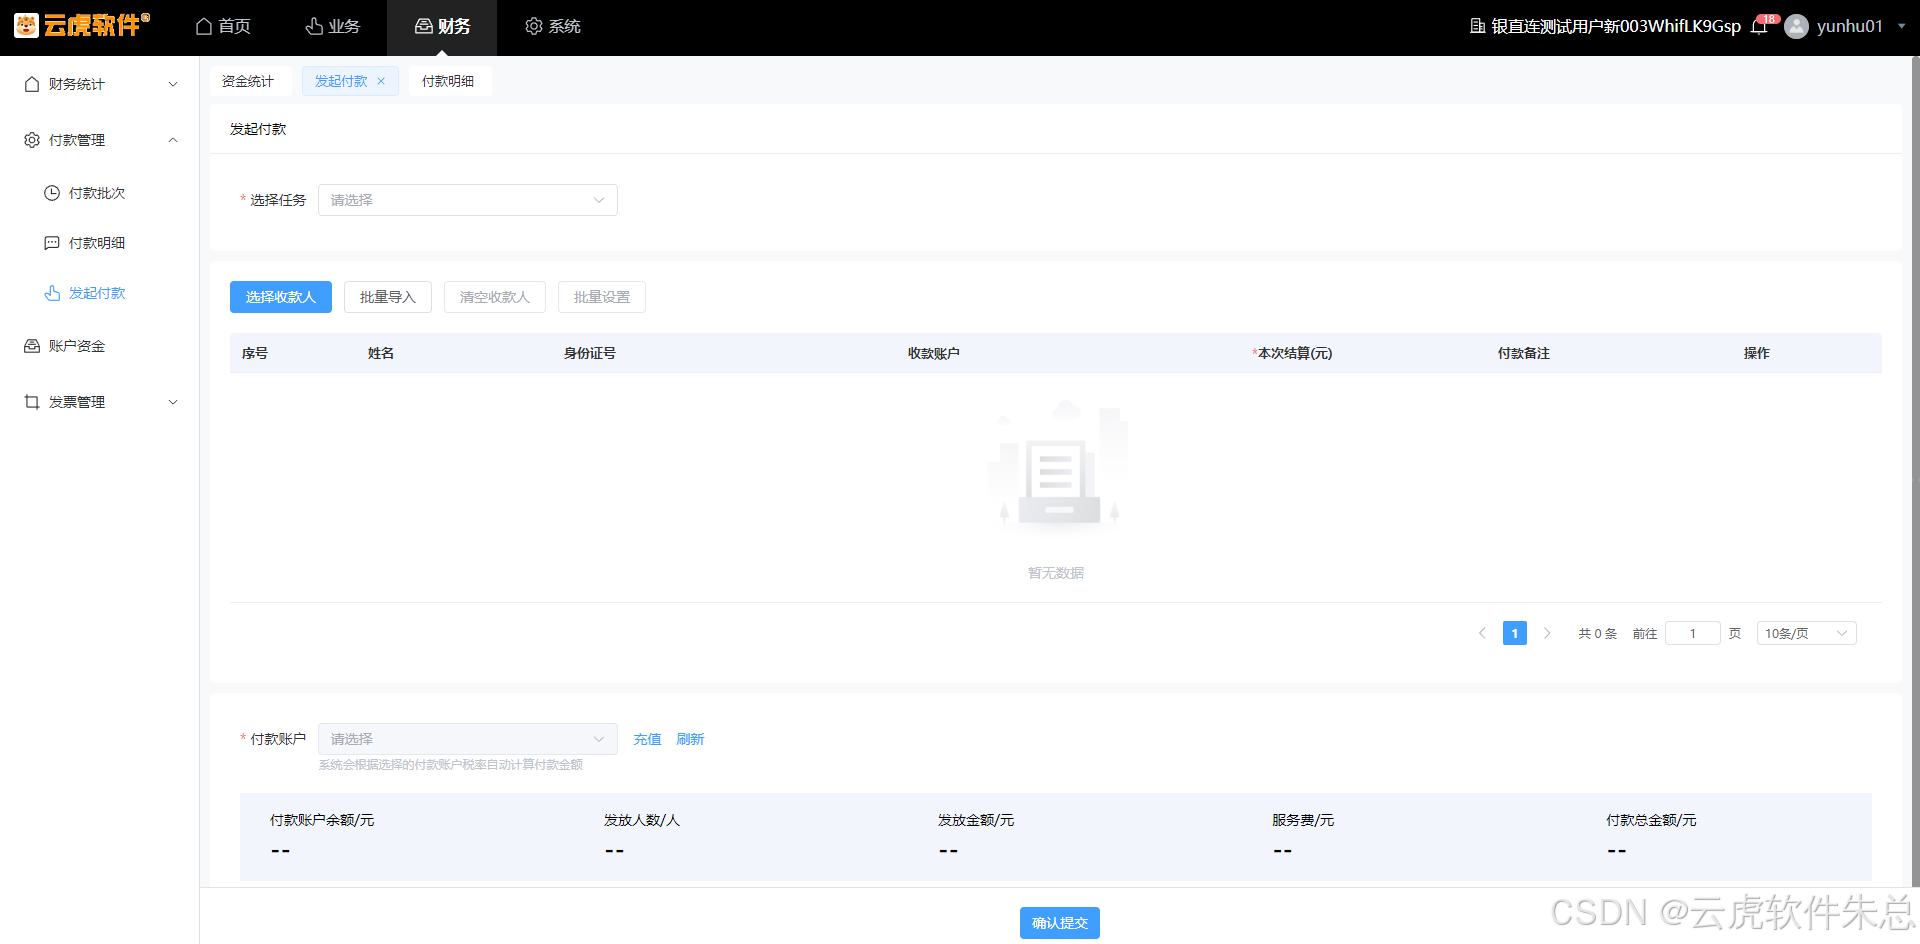Expand the 财务统计 sidebar section

coord(100,84)
